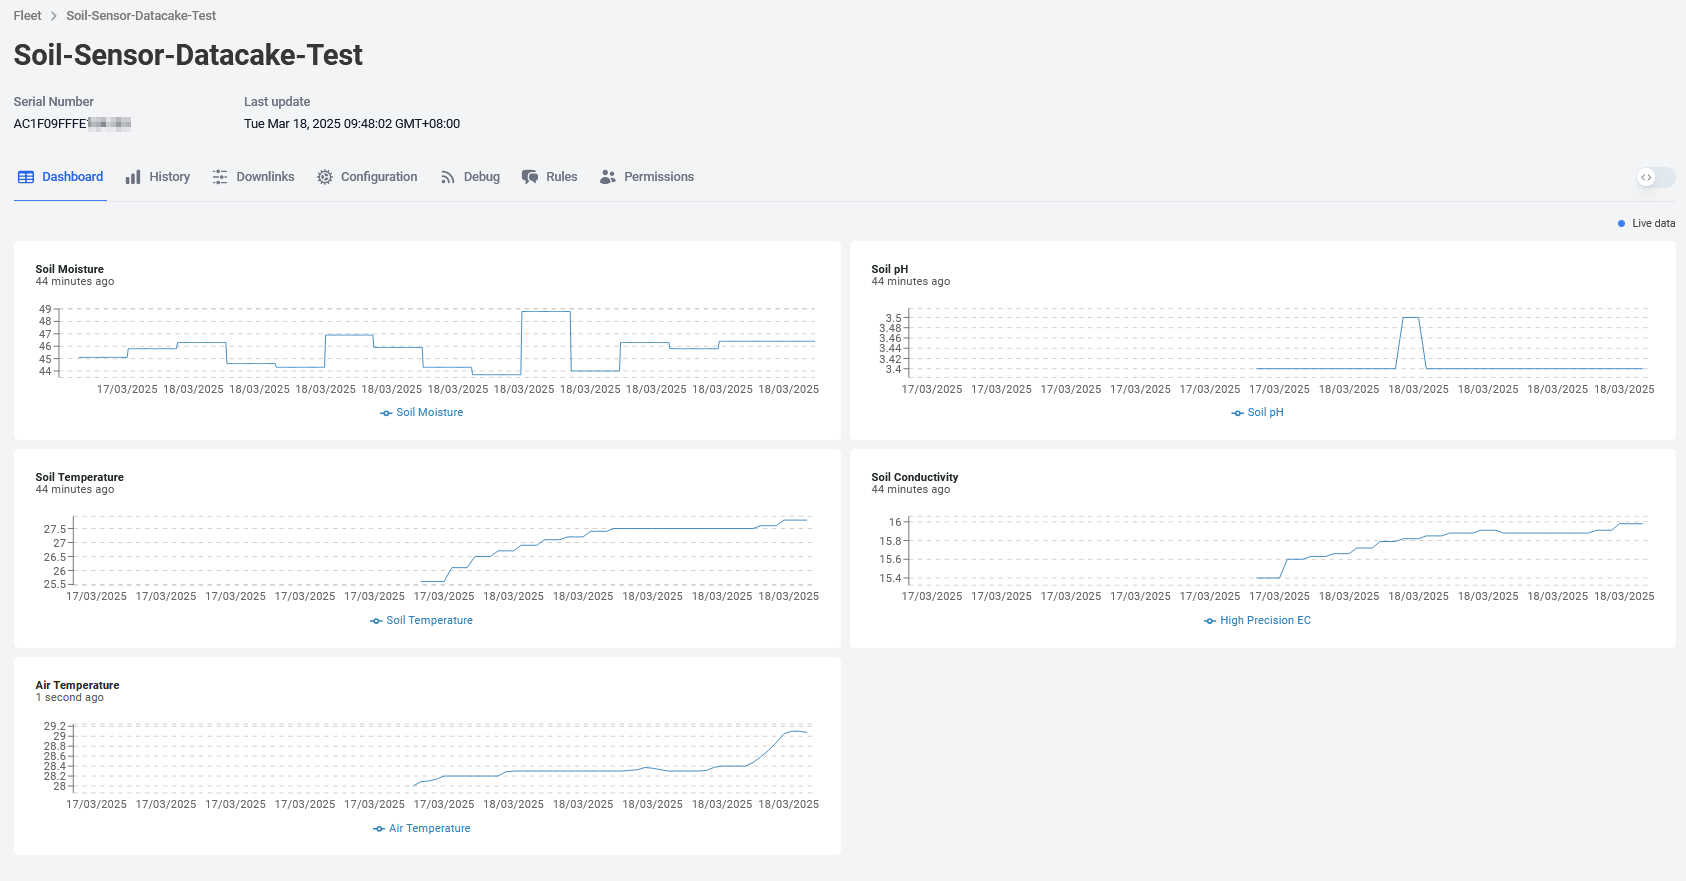Click the Dashboard table icon
Image resolution: width=1686 pixels, height=881 pixels.
[x=26, y=177]
